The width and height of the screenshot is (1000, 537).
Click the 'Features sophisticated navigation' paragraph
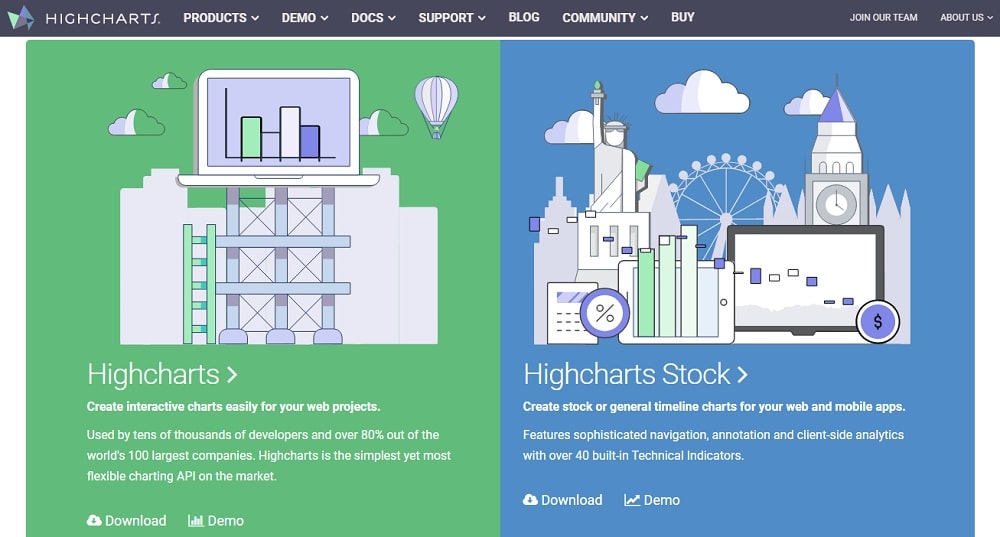[x=714, y=445]
